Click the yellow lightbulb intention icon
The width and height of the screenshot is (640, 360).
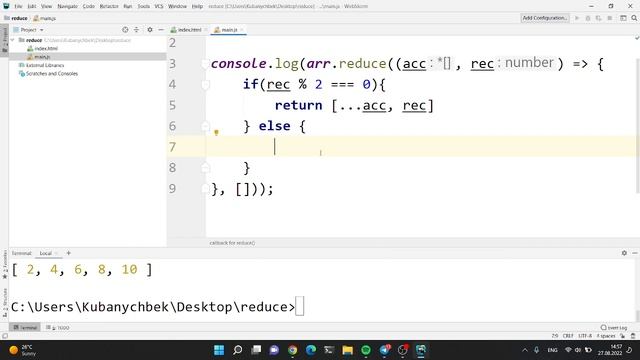click(x=216, y=132)
